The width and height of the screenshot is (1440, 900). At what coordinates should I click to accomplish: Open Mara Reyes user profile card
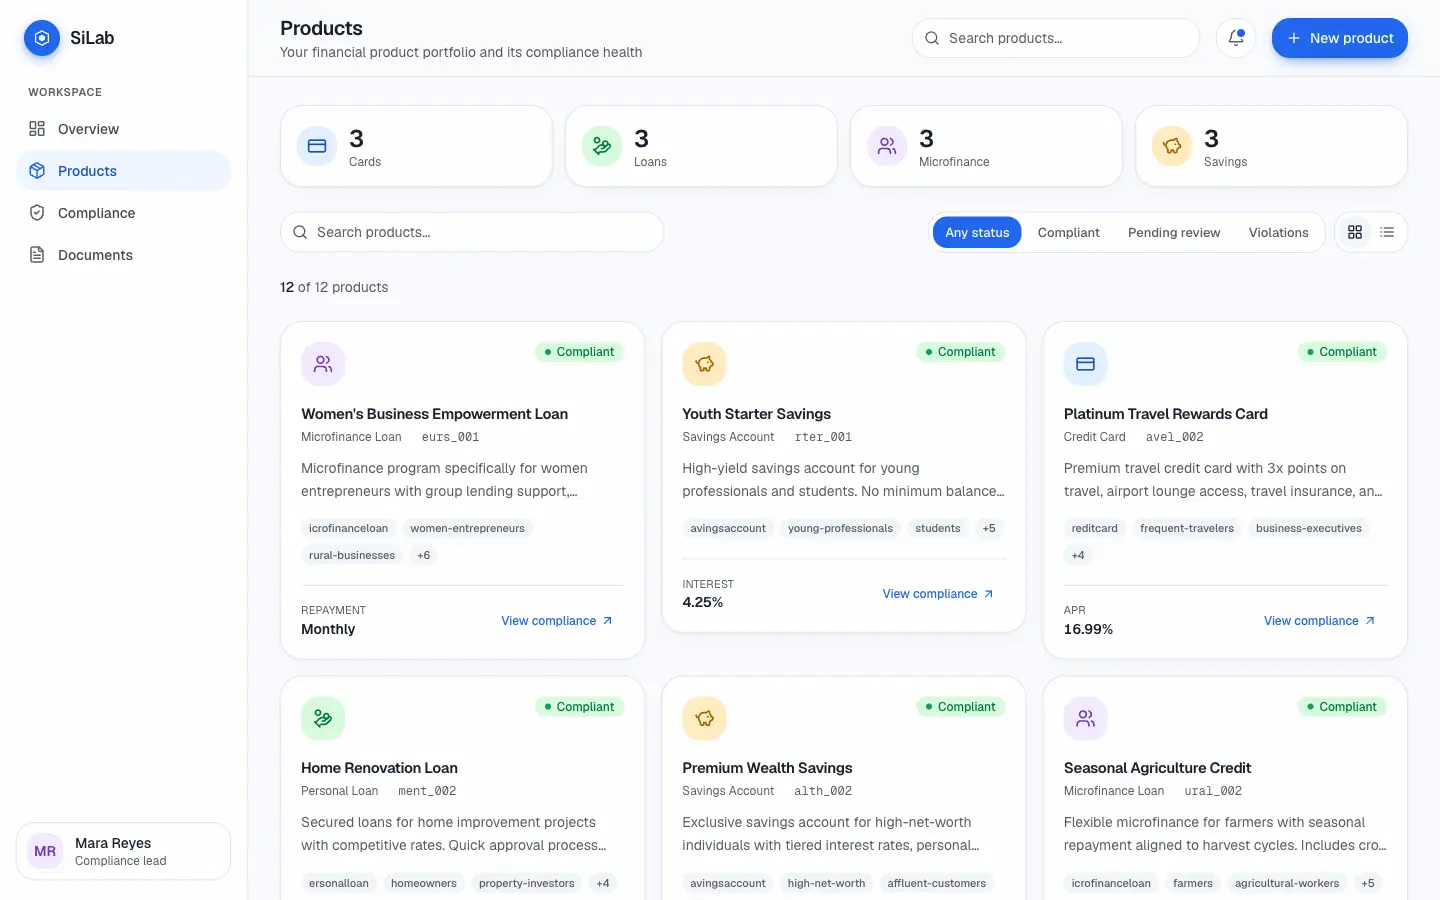tap(123, 851)
